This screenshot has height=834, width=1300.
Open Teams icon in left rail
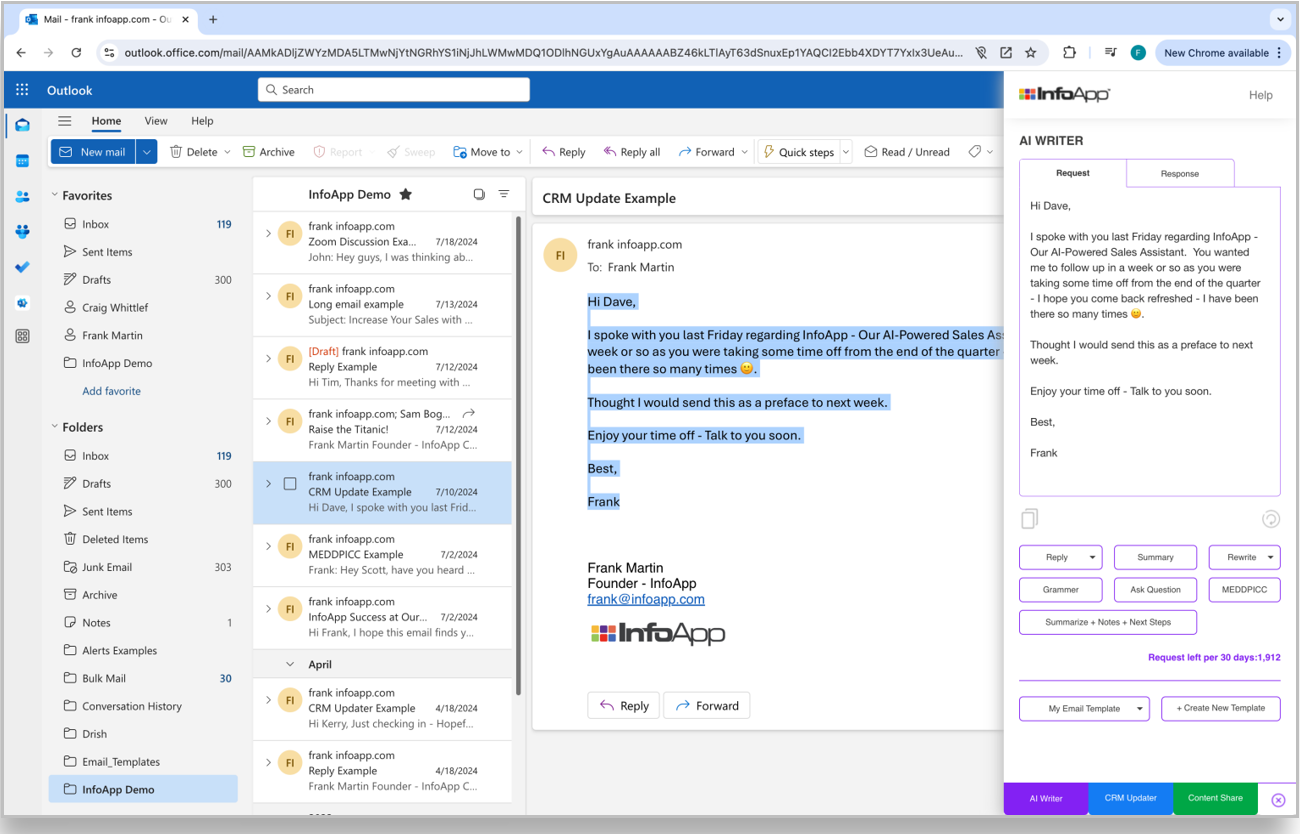point(22,232)
